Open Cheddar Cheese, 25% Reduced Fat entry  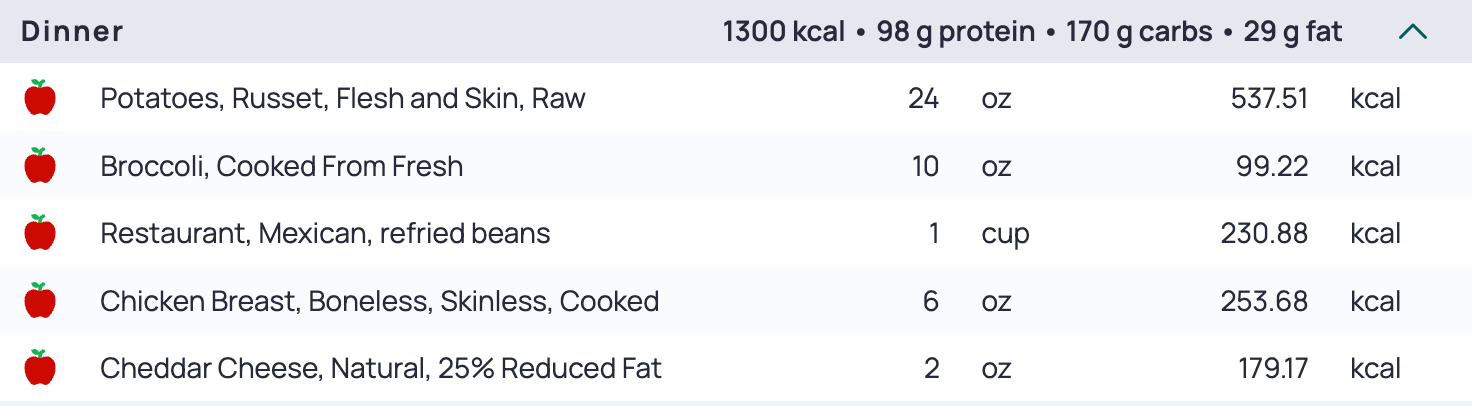[x=381, y=369]
